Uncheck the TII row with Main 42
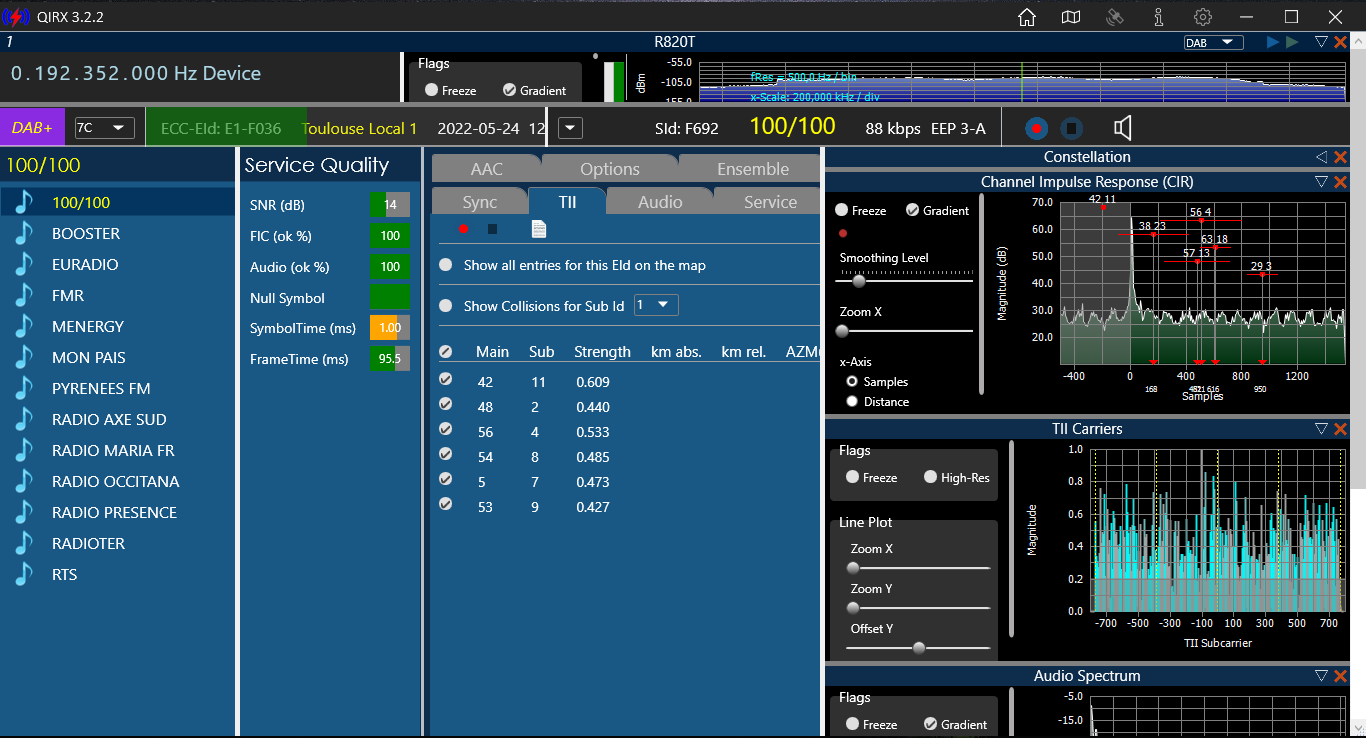The image size is (1366, 738). pyautogui.click(x=446, y=380)
